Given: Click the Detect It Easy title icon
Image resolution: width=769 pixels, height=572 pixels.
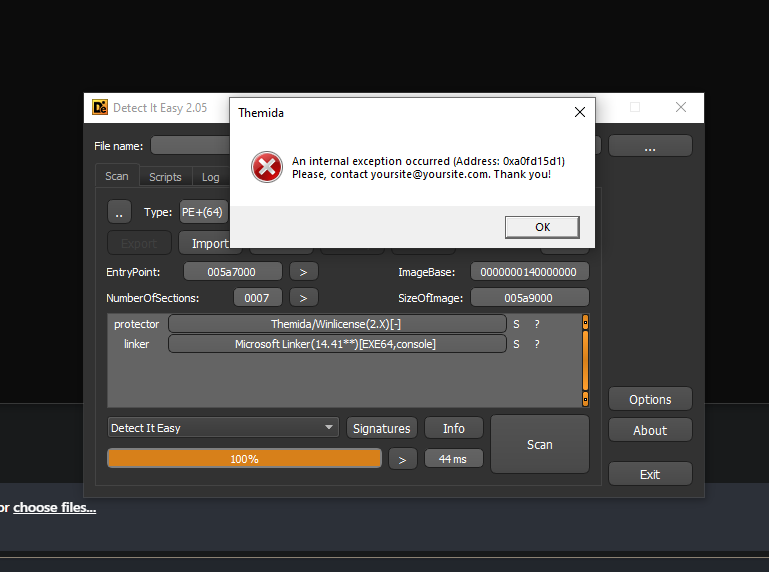Looking at the screenshot, I should coord(99,108).
